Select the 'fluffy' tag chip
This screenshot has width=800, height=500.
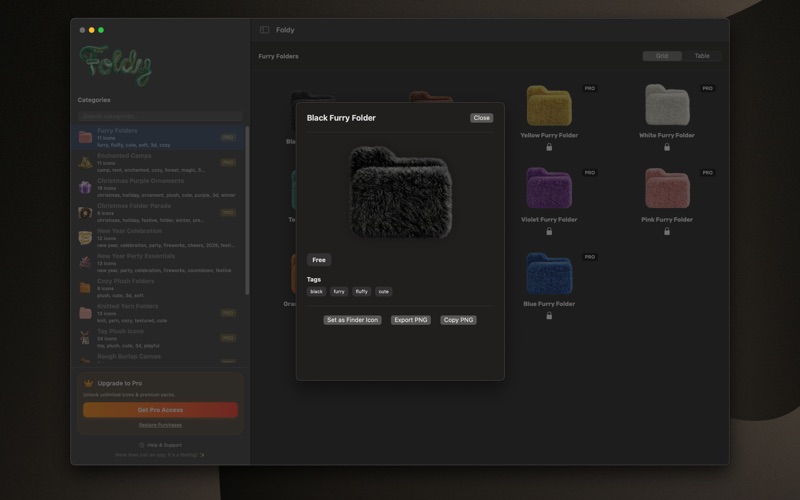tap(362, 291)
